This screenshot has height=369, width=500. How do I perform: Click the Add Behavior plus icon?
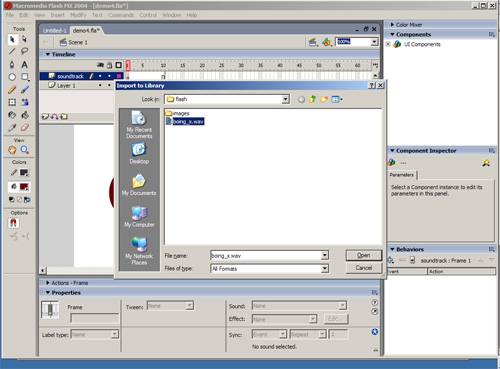391,260
